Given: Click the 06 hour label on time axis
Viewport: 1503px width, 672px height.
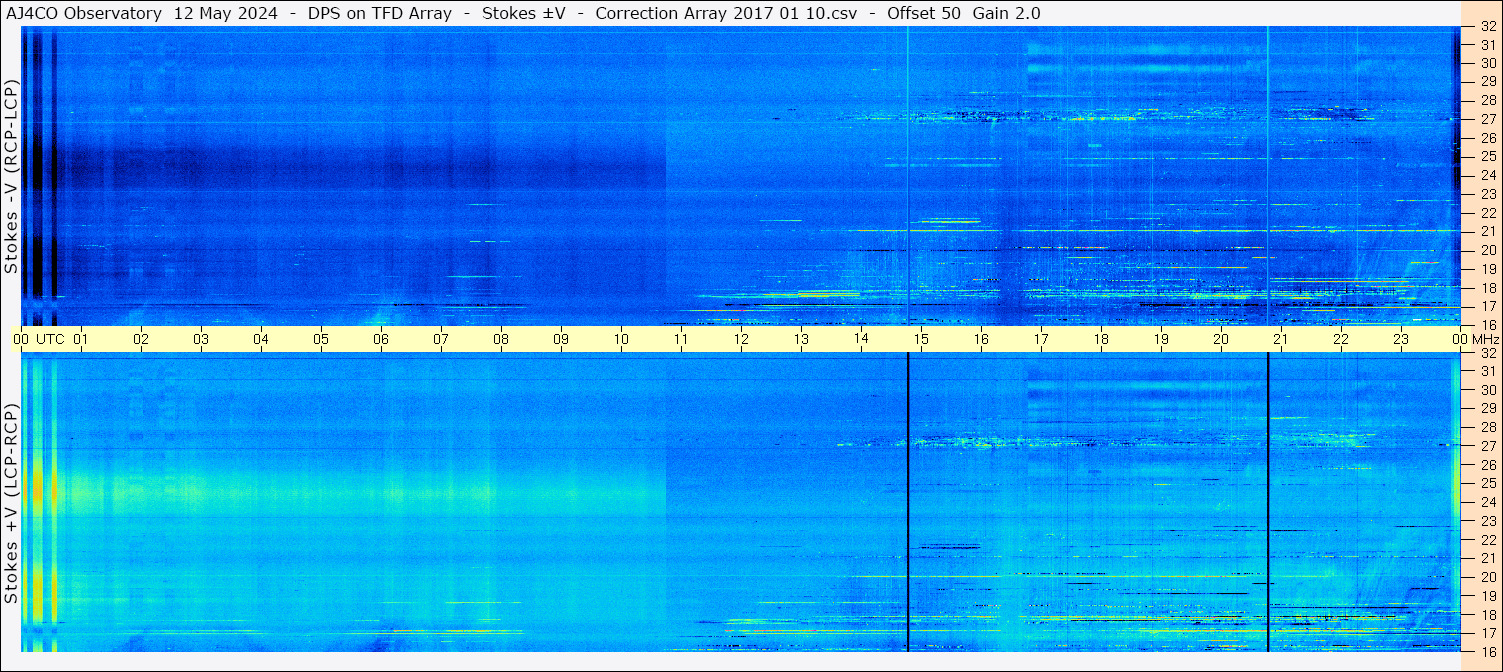Looking at the screenshot, I should 381,339.
